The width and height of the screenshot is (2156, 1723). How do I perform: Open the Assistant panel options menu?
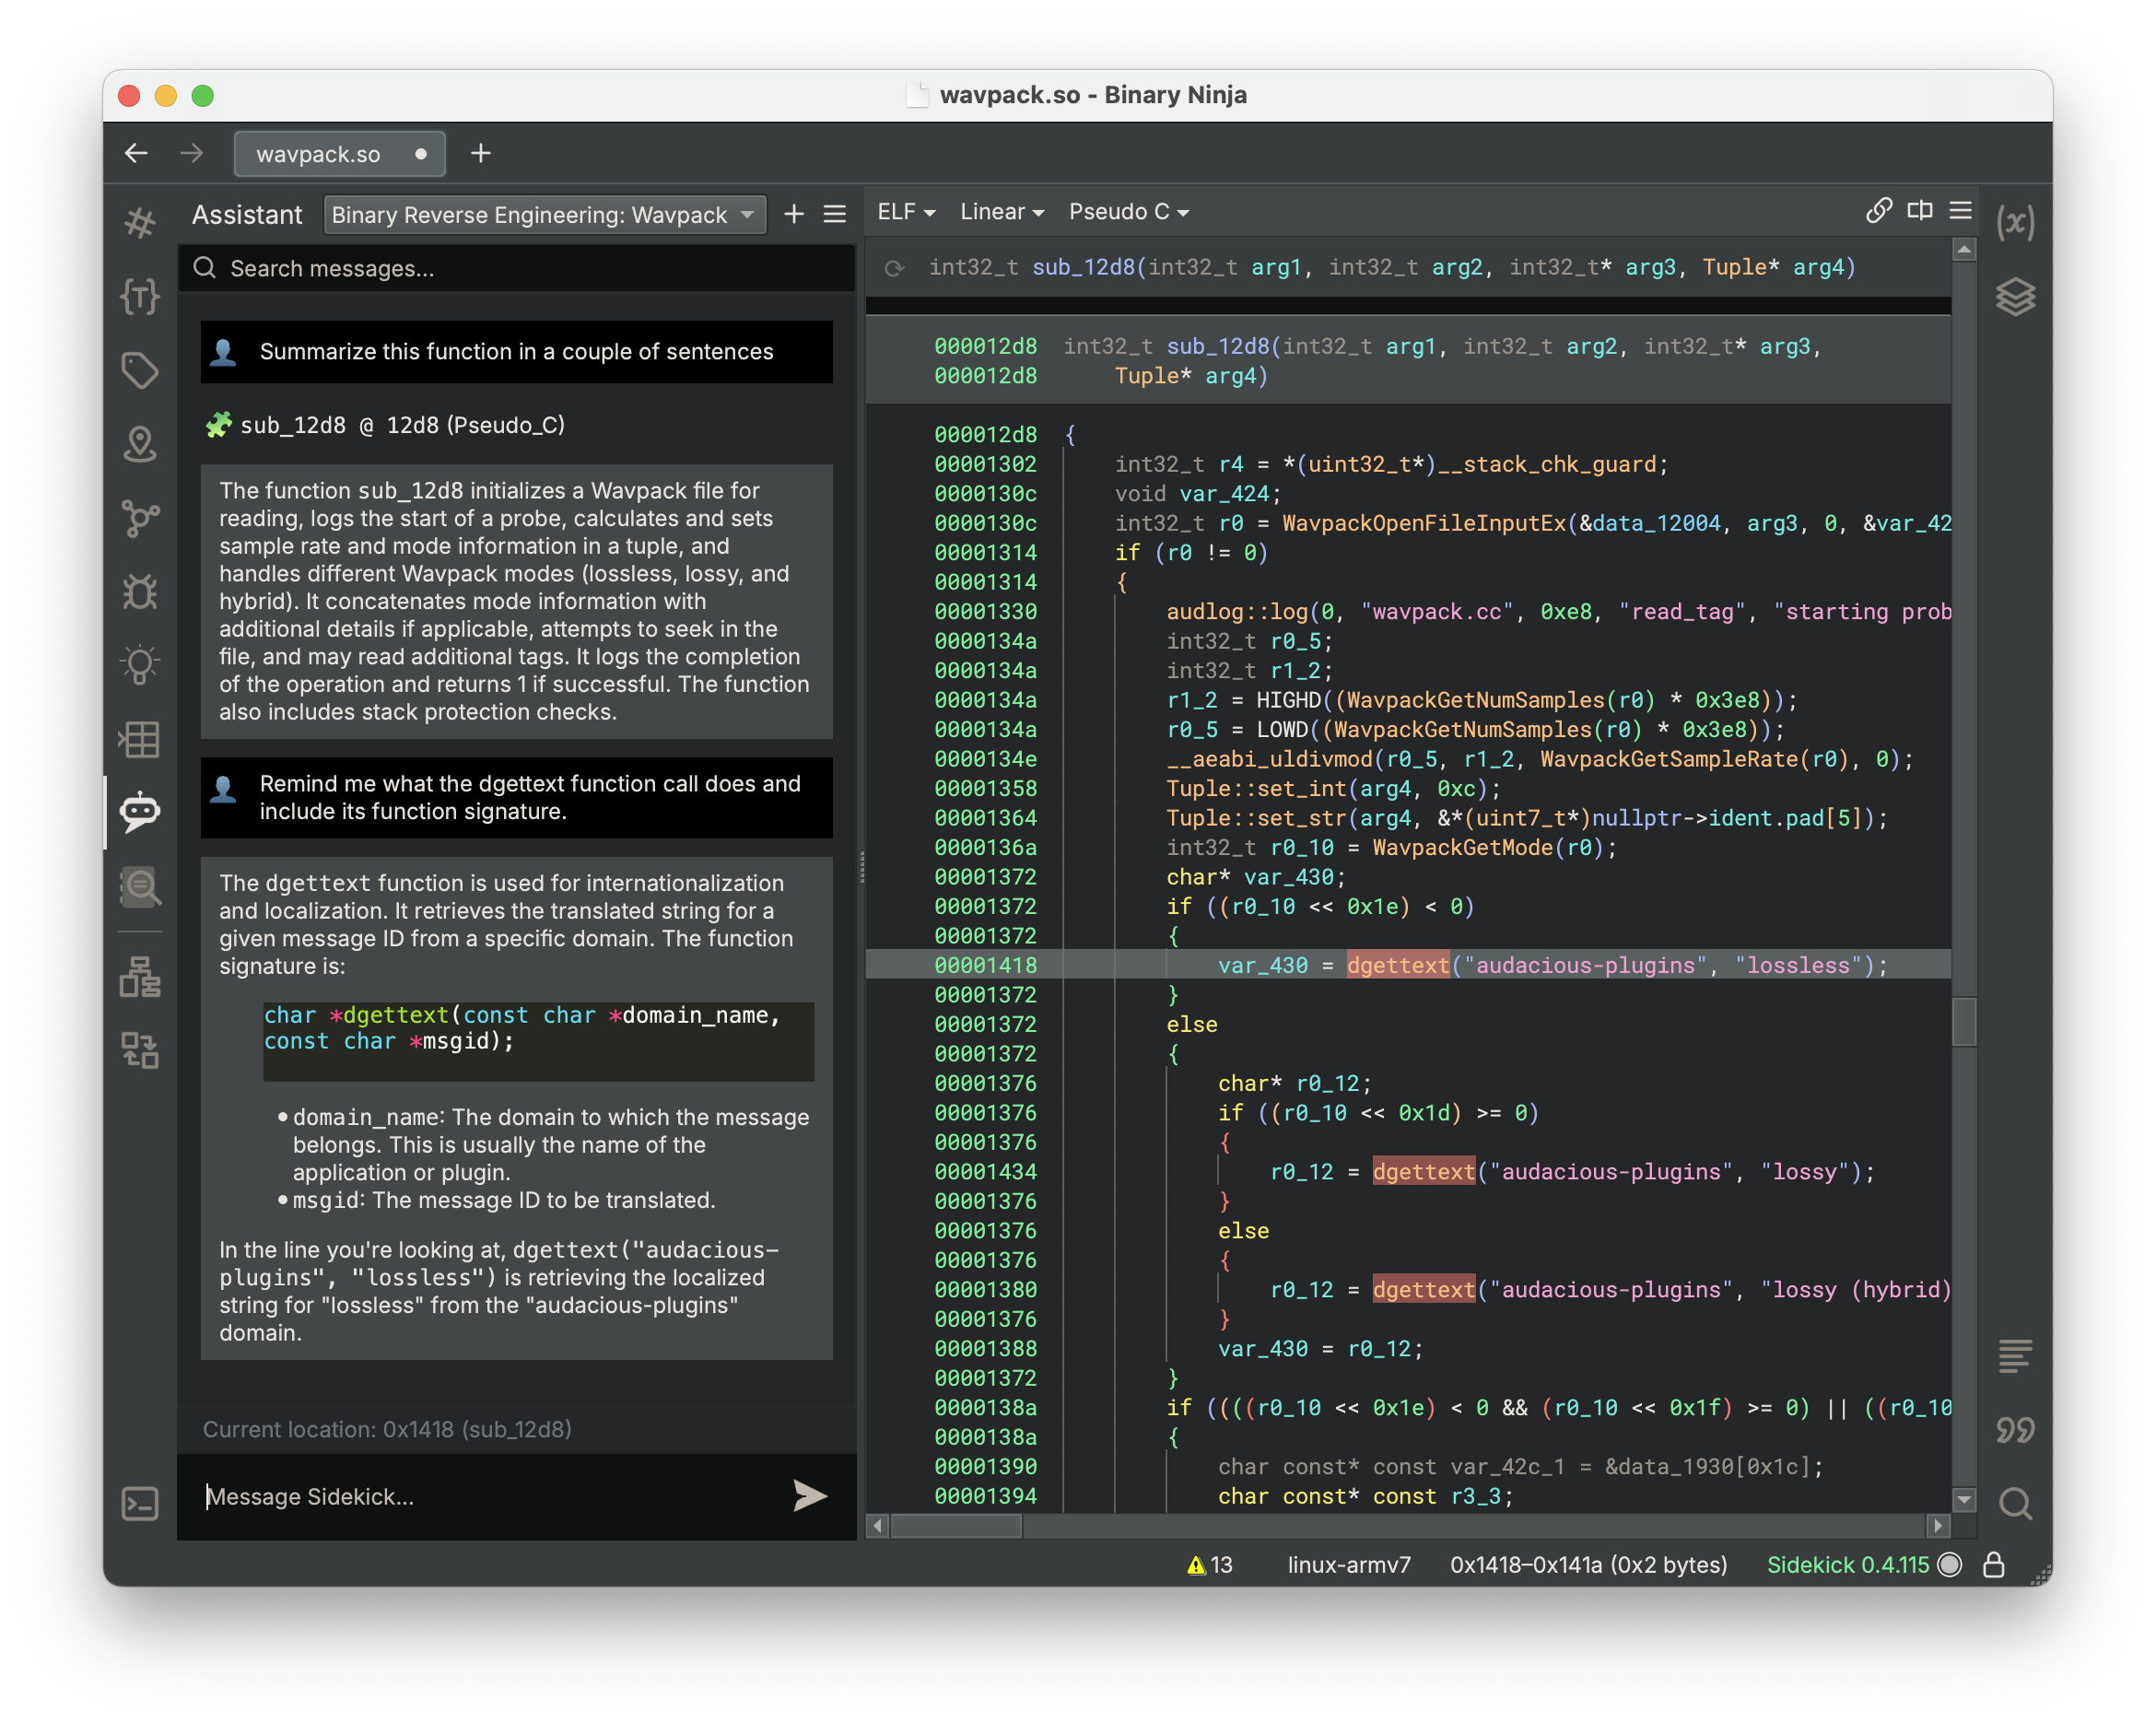(x=835, y=214)
